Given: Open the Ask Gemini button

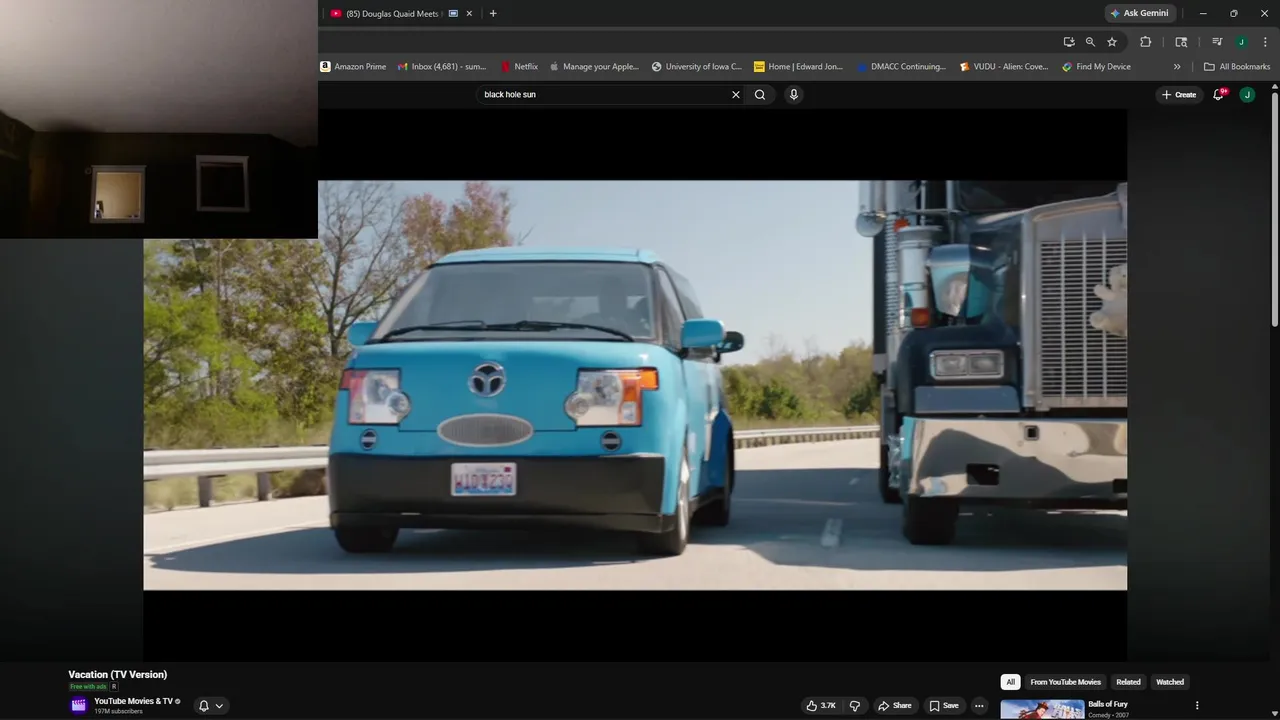Looking at the screenshot, I should [x=1139, y=13].
